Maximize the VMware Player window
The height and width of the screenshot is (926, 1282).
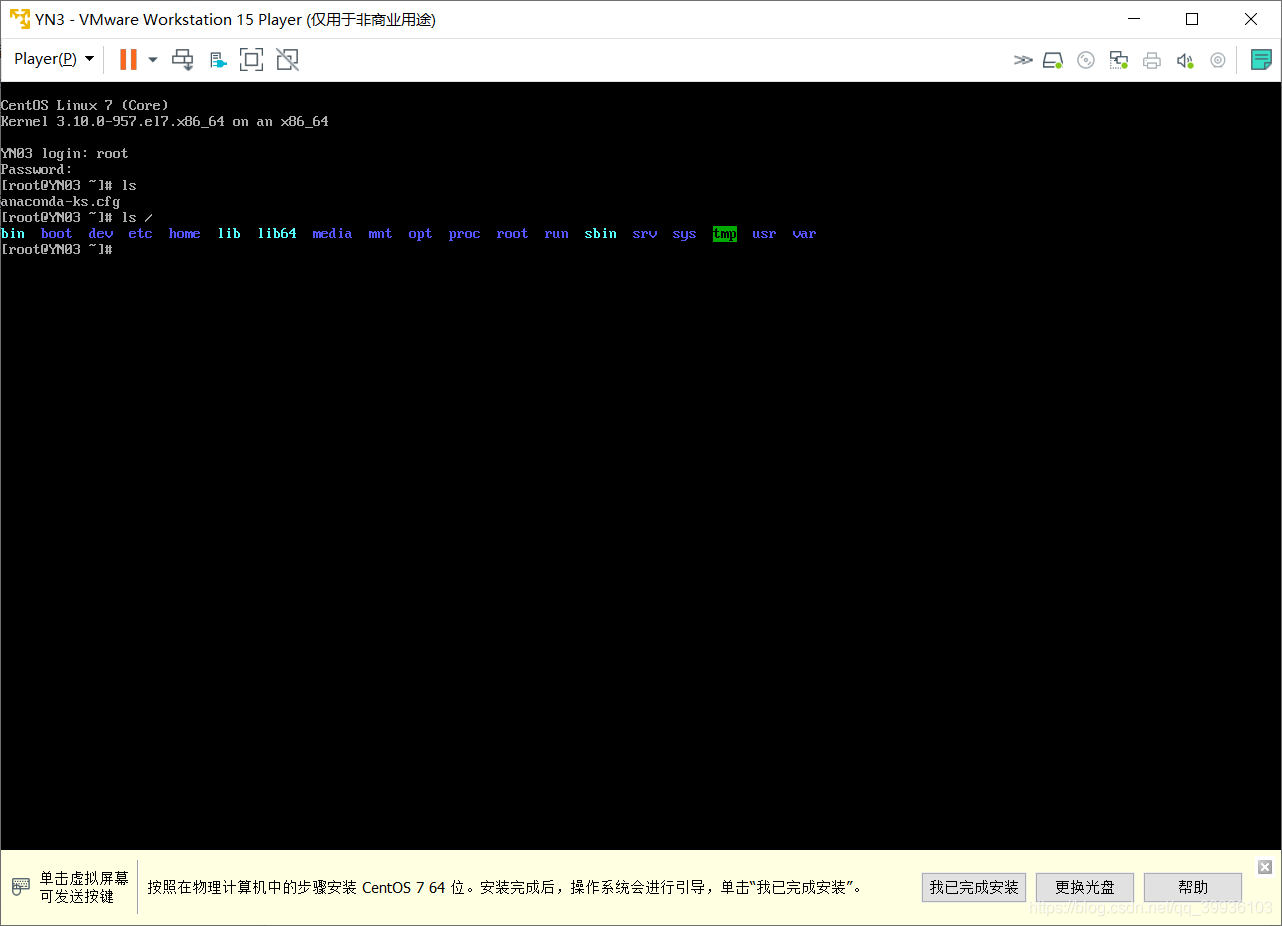point(1192,19)
